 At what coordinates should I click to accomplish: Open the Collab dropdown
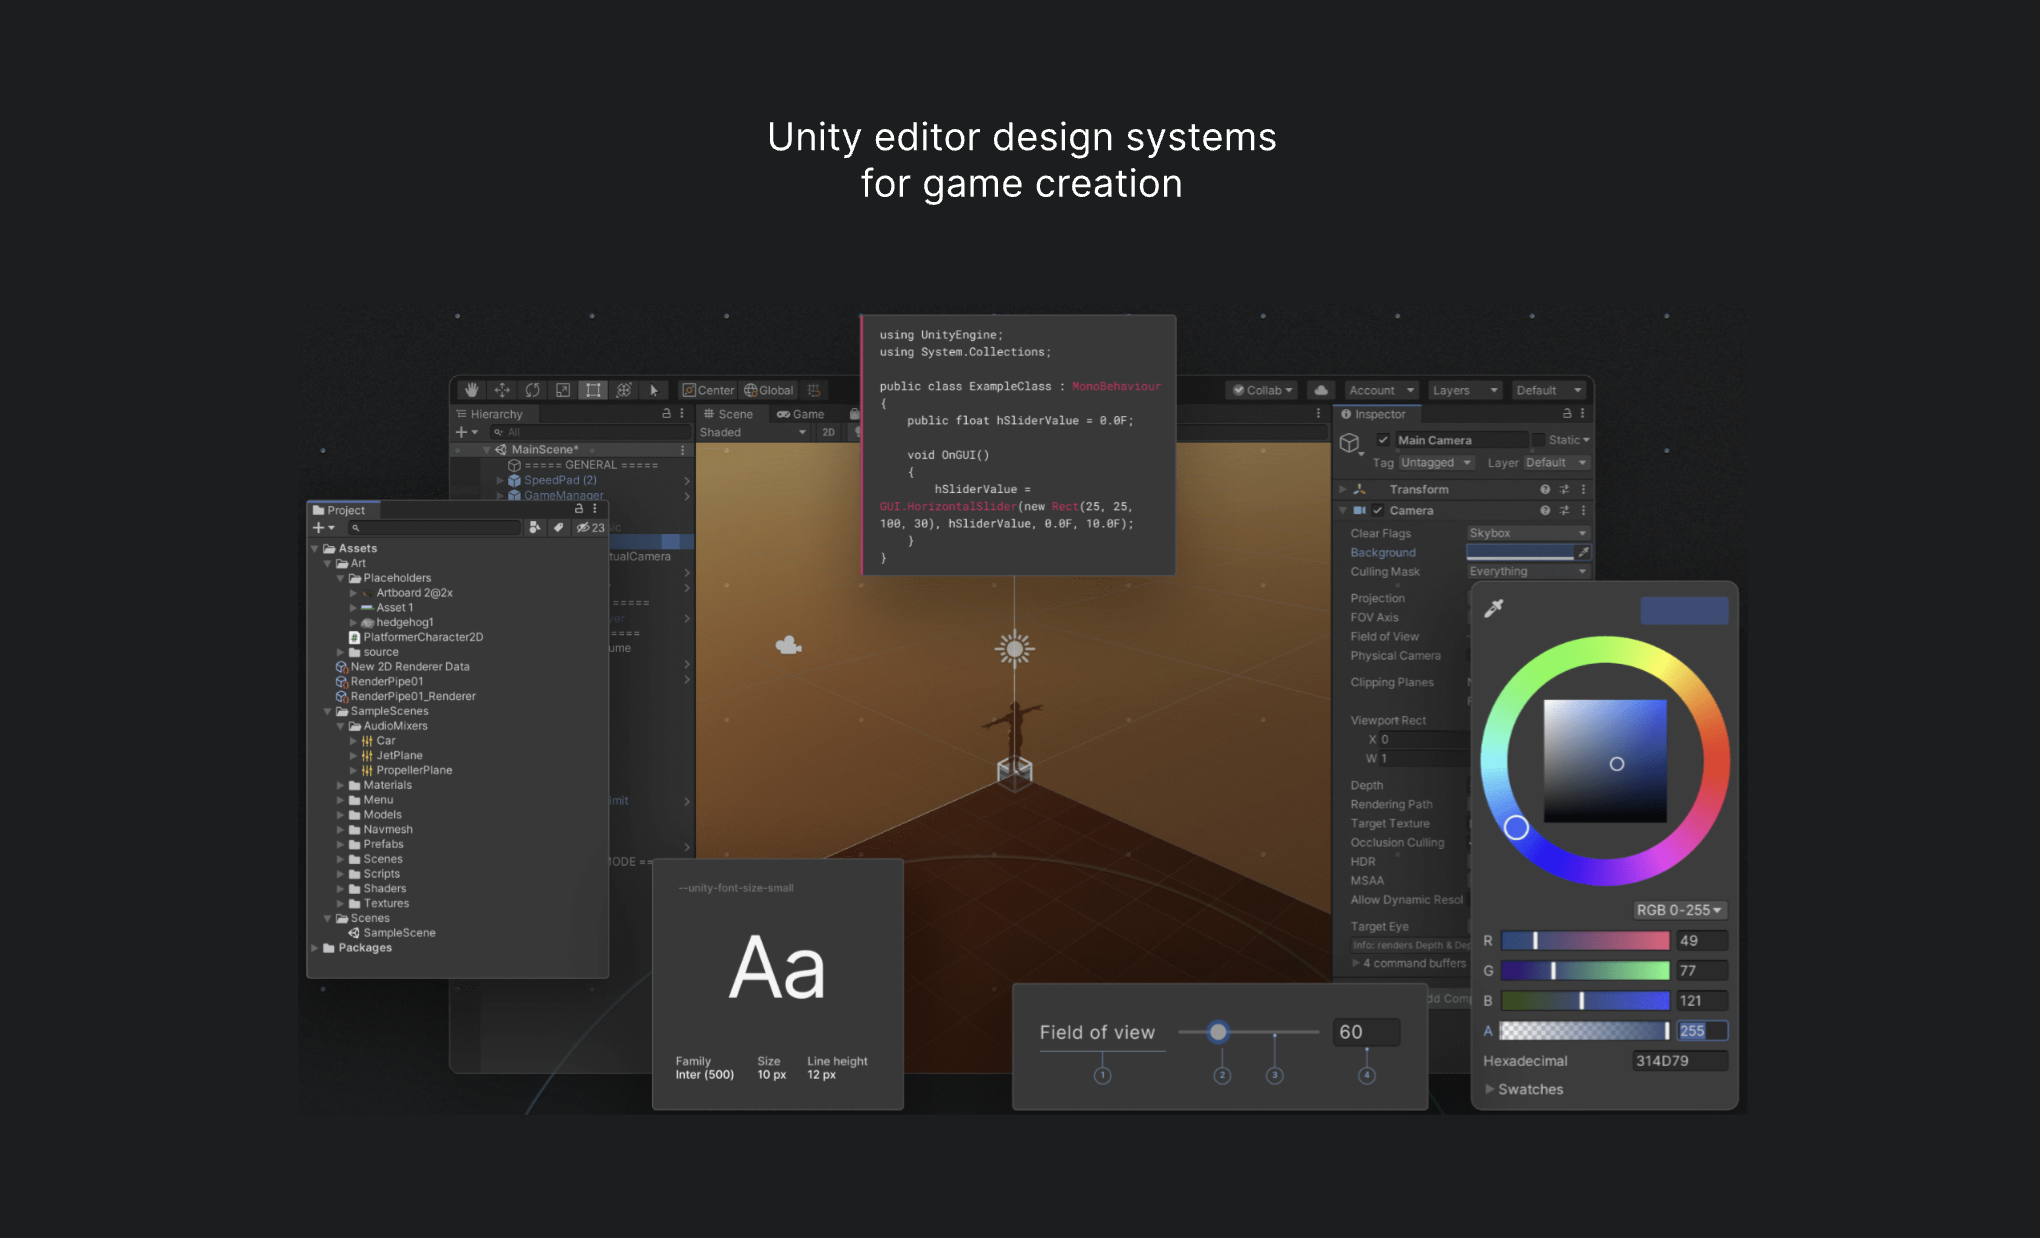tap(1263, 390)
